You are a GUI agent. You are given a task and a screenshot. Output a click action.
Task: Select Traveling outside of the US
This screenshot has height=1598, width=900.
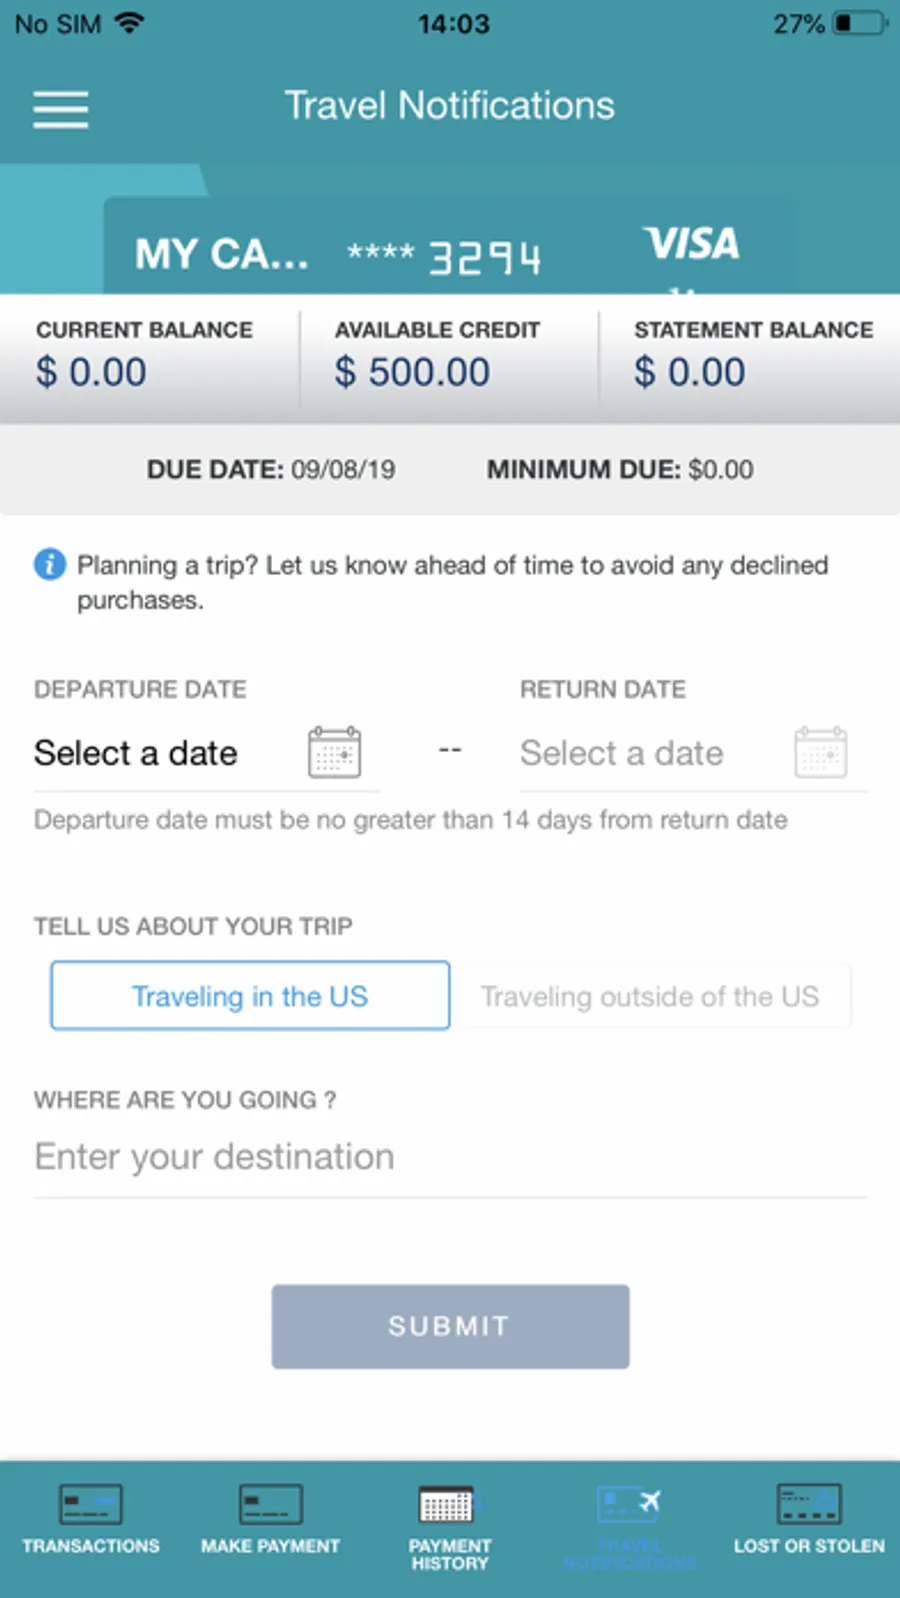[x=650, y=996]
